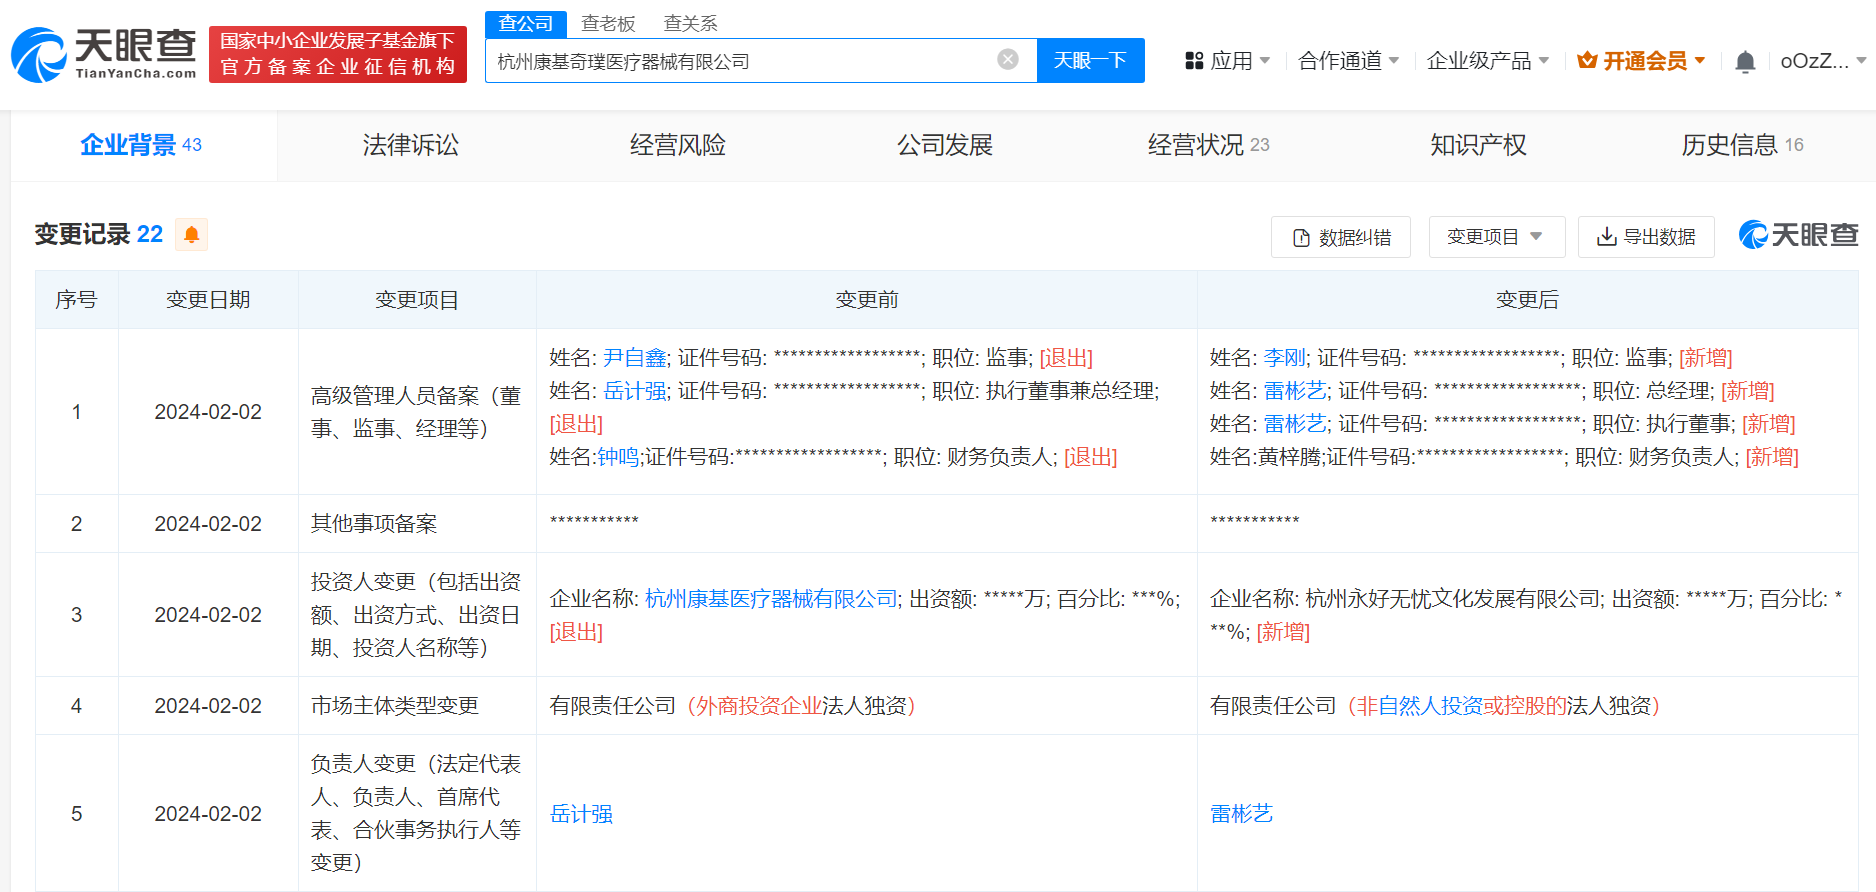The image size is (1876, 892).
Task: Select the 查关系 search mode
Action: tap(690, 23)
